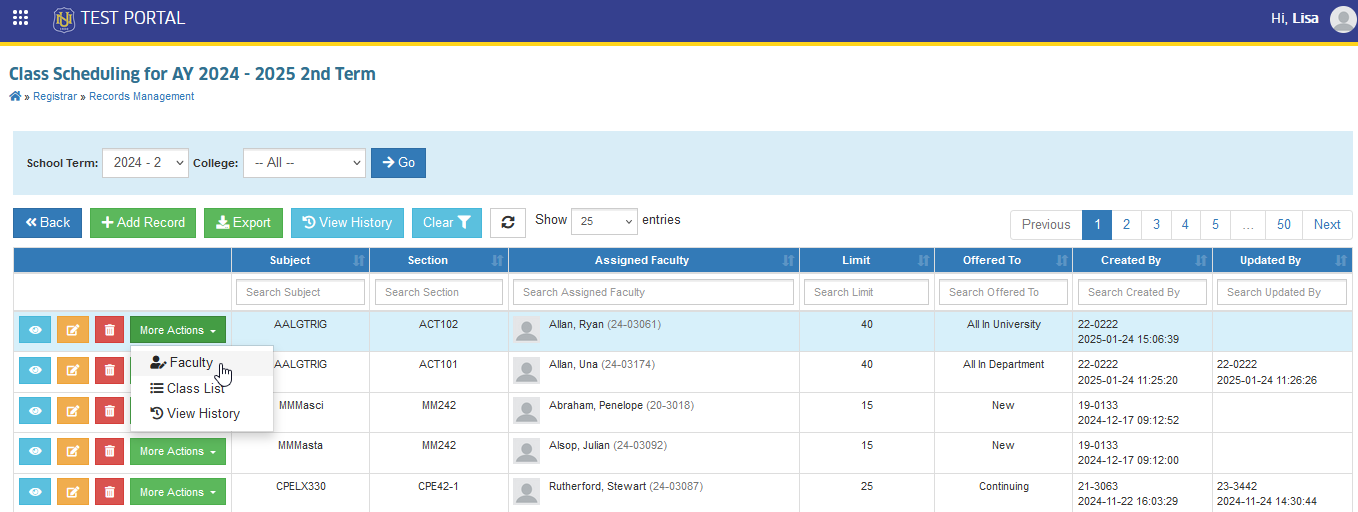Click the home icon in breadcrumb
This screenshot has height=512, width=1358.
point(15,96)
